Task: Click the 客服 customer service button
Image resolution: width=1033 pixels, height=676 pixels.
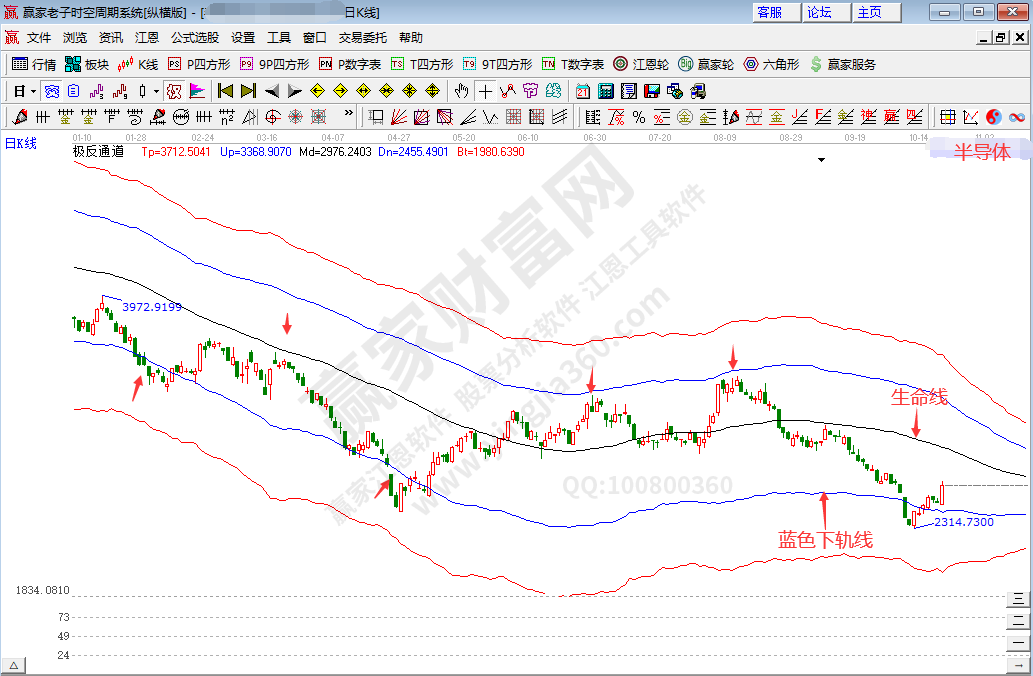Action: (776, 12)
